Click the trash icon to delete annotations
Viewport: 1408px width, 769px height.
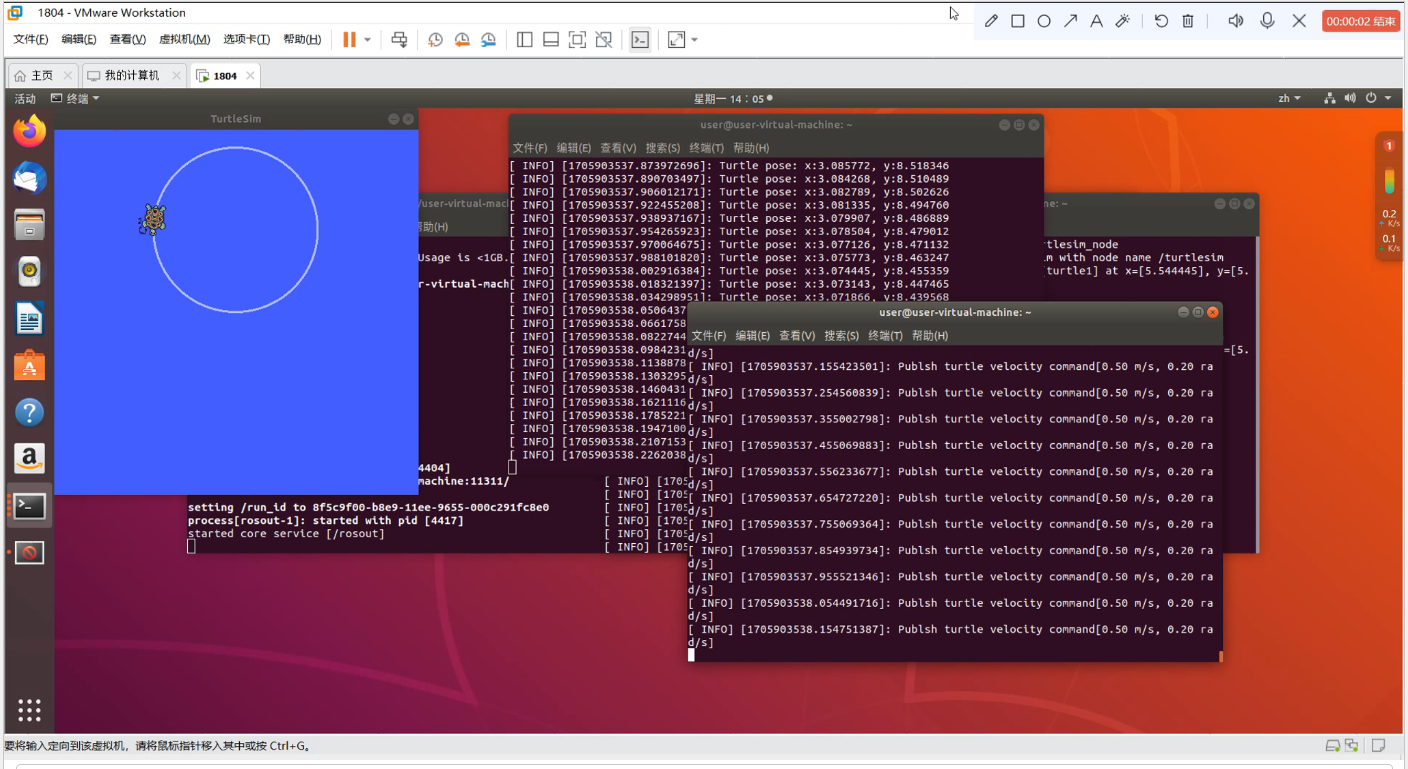point(1188,21)
